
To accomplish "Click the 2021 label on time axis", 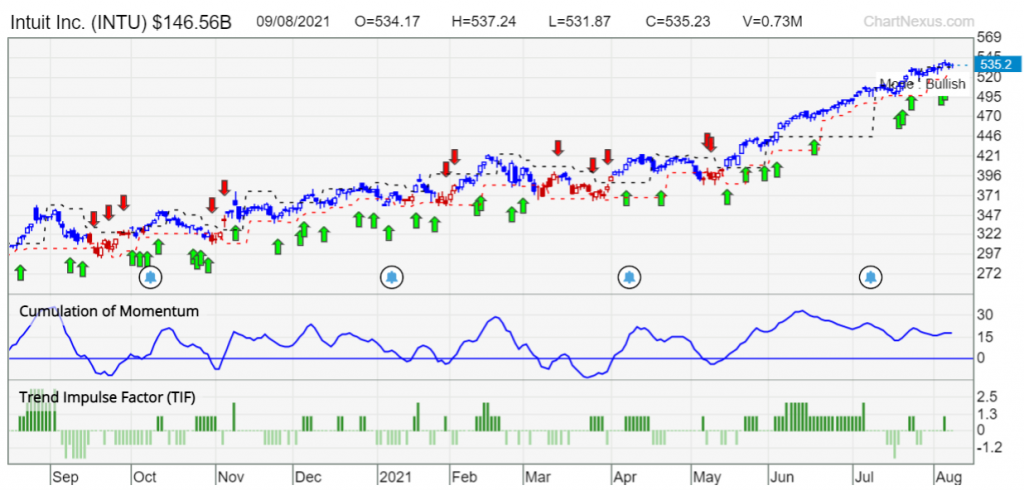I will tap(397, 476).
